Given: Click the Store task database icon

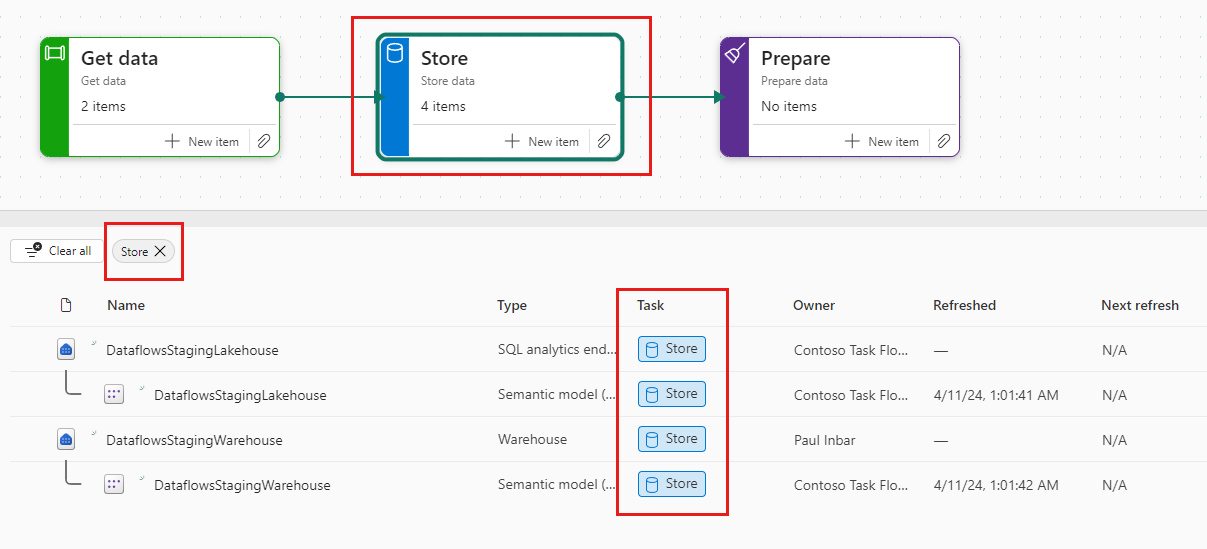Looking at the screenshot, I should coord(395,53).
